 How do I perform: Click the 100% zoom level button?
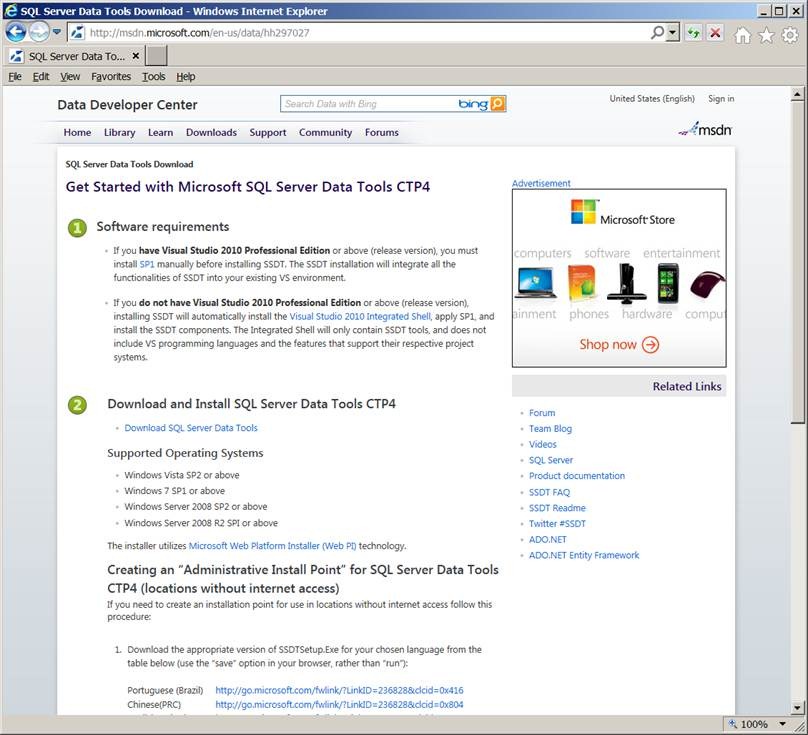(748, 724)
